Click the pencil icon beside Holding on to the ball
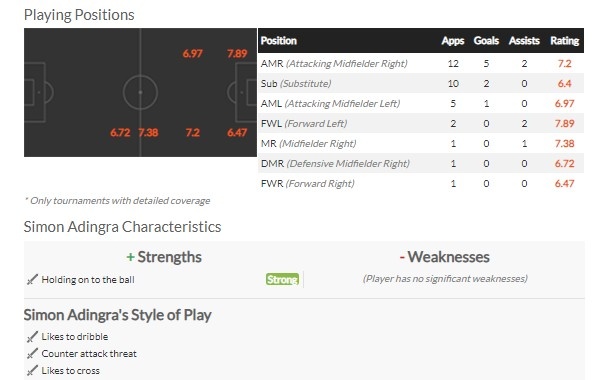The image size is (600, 380). pos(32,280)
